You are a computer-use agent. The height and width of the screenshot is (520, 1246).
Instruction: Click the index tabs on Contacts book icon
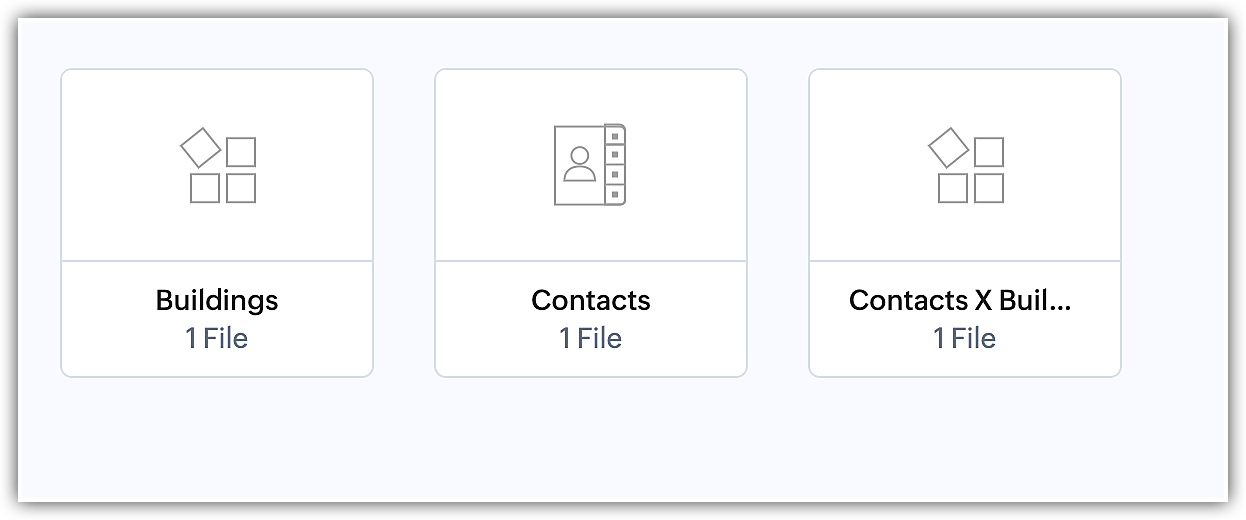(615, 165)
